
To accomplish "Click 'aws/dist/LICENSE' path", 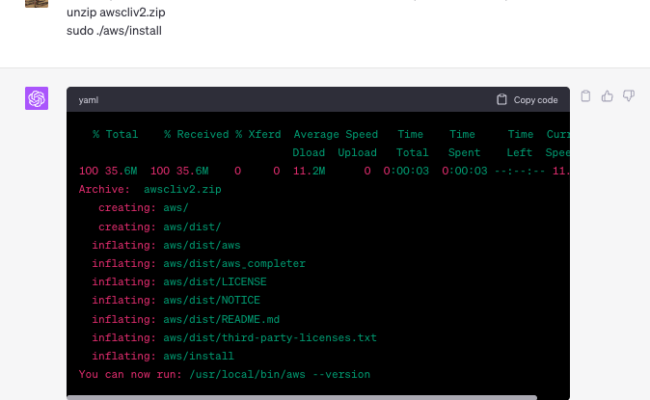I will click(215, 282).
